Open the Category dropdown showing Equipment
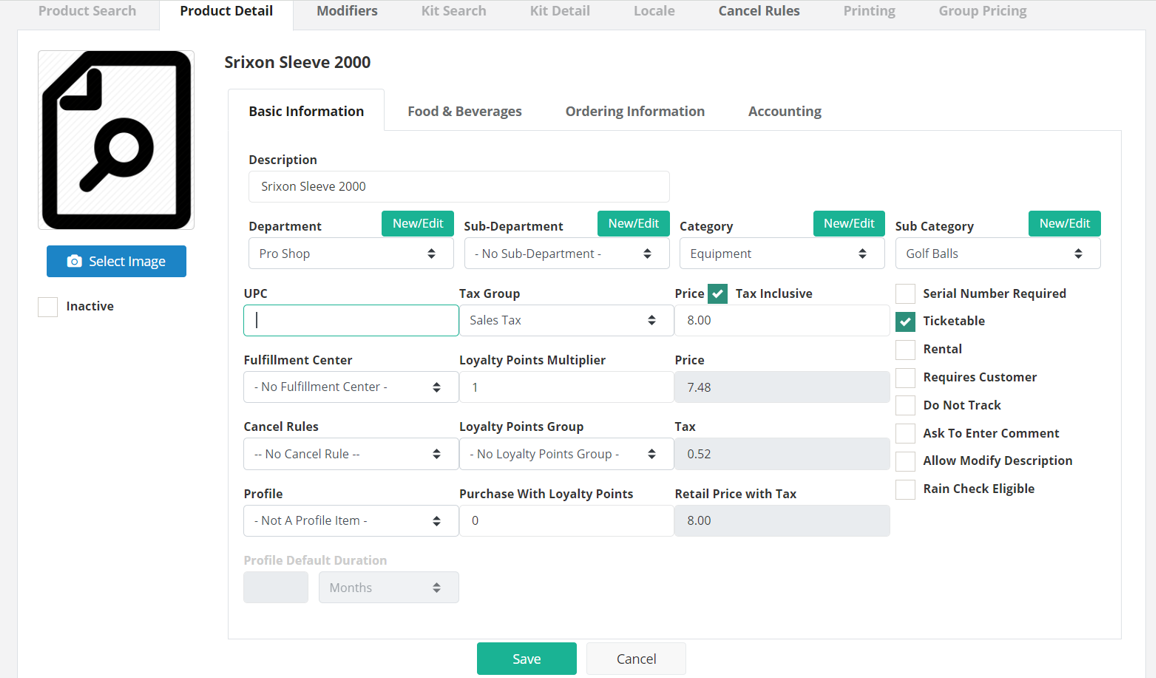Viewport: 1156px width, 678px height. [781, 254]
